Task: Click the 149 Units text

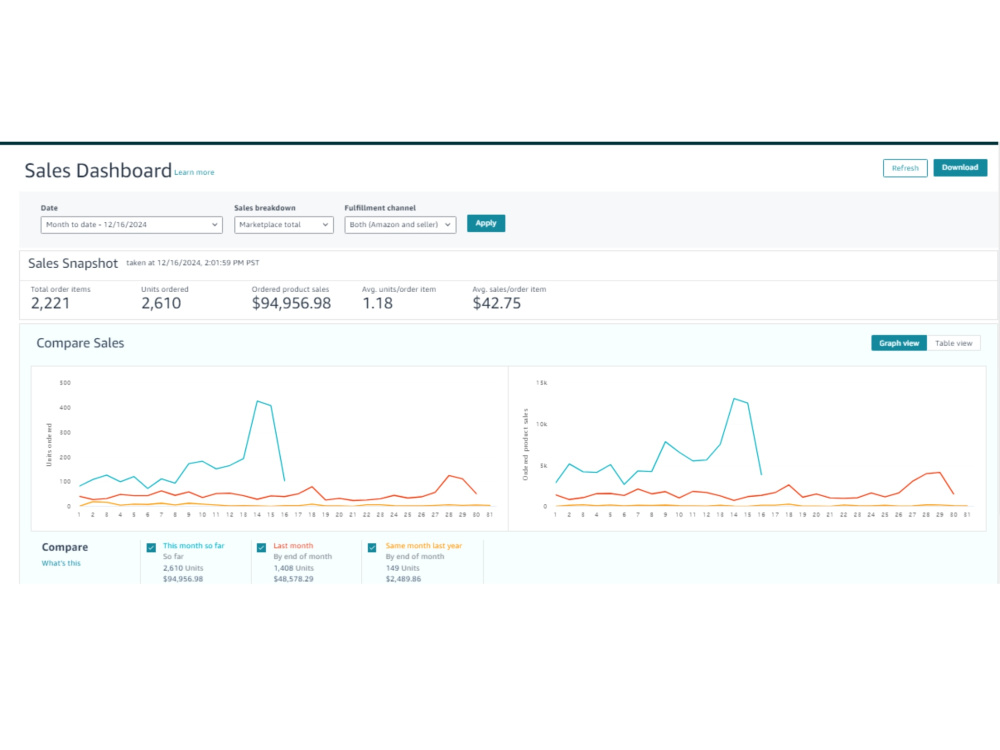Action: point(402,568)
